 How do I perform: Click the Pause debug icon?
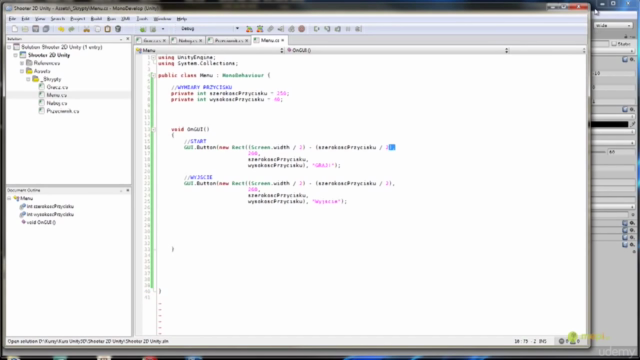(x=348, y=29)
